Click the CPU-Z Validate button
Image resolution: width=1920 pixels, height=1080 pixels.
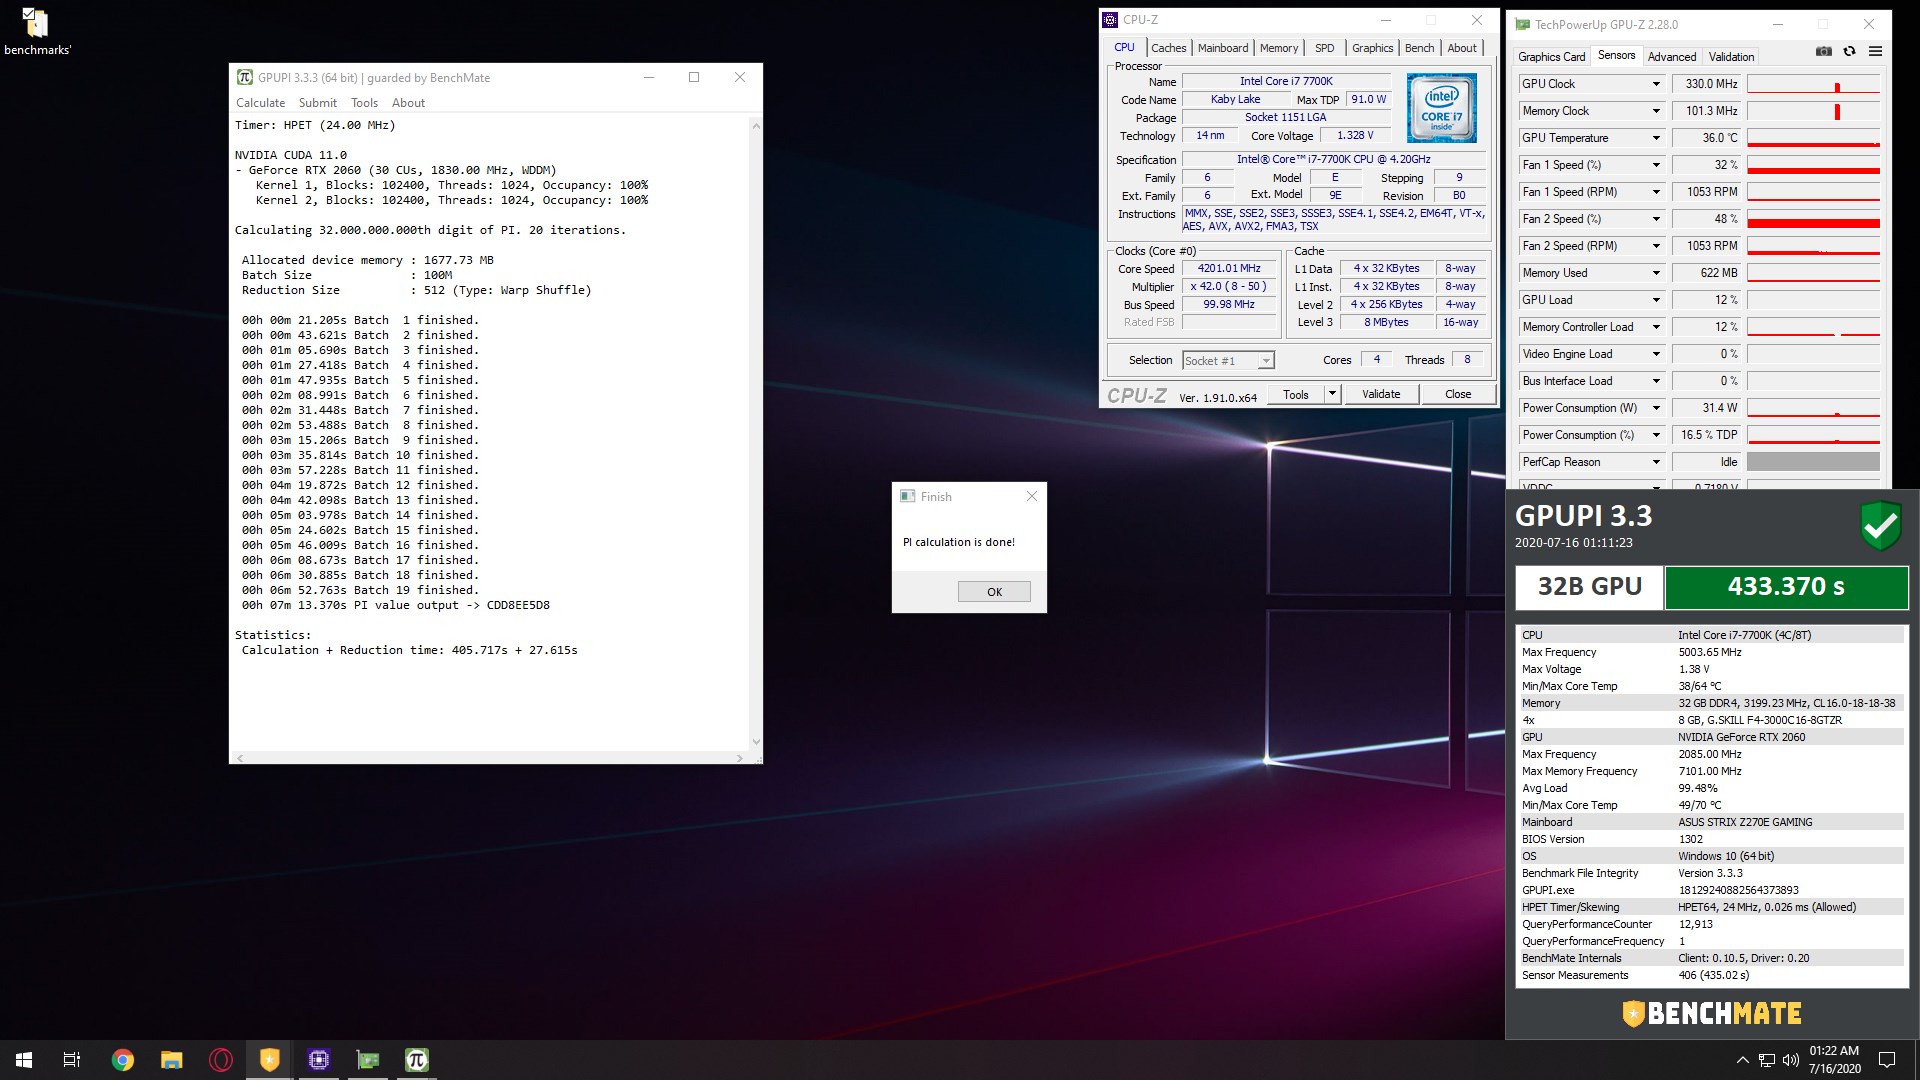click(x=1381, y=394)
